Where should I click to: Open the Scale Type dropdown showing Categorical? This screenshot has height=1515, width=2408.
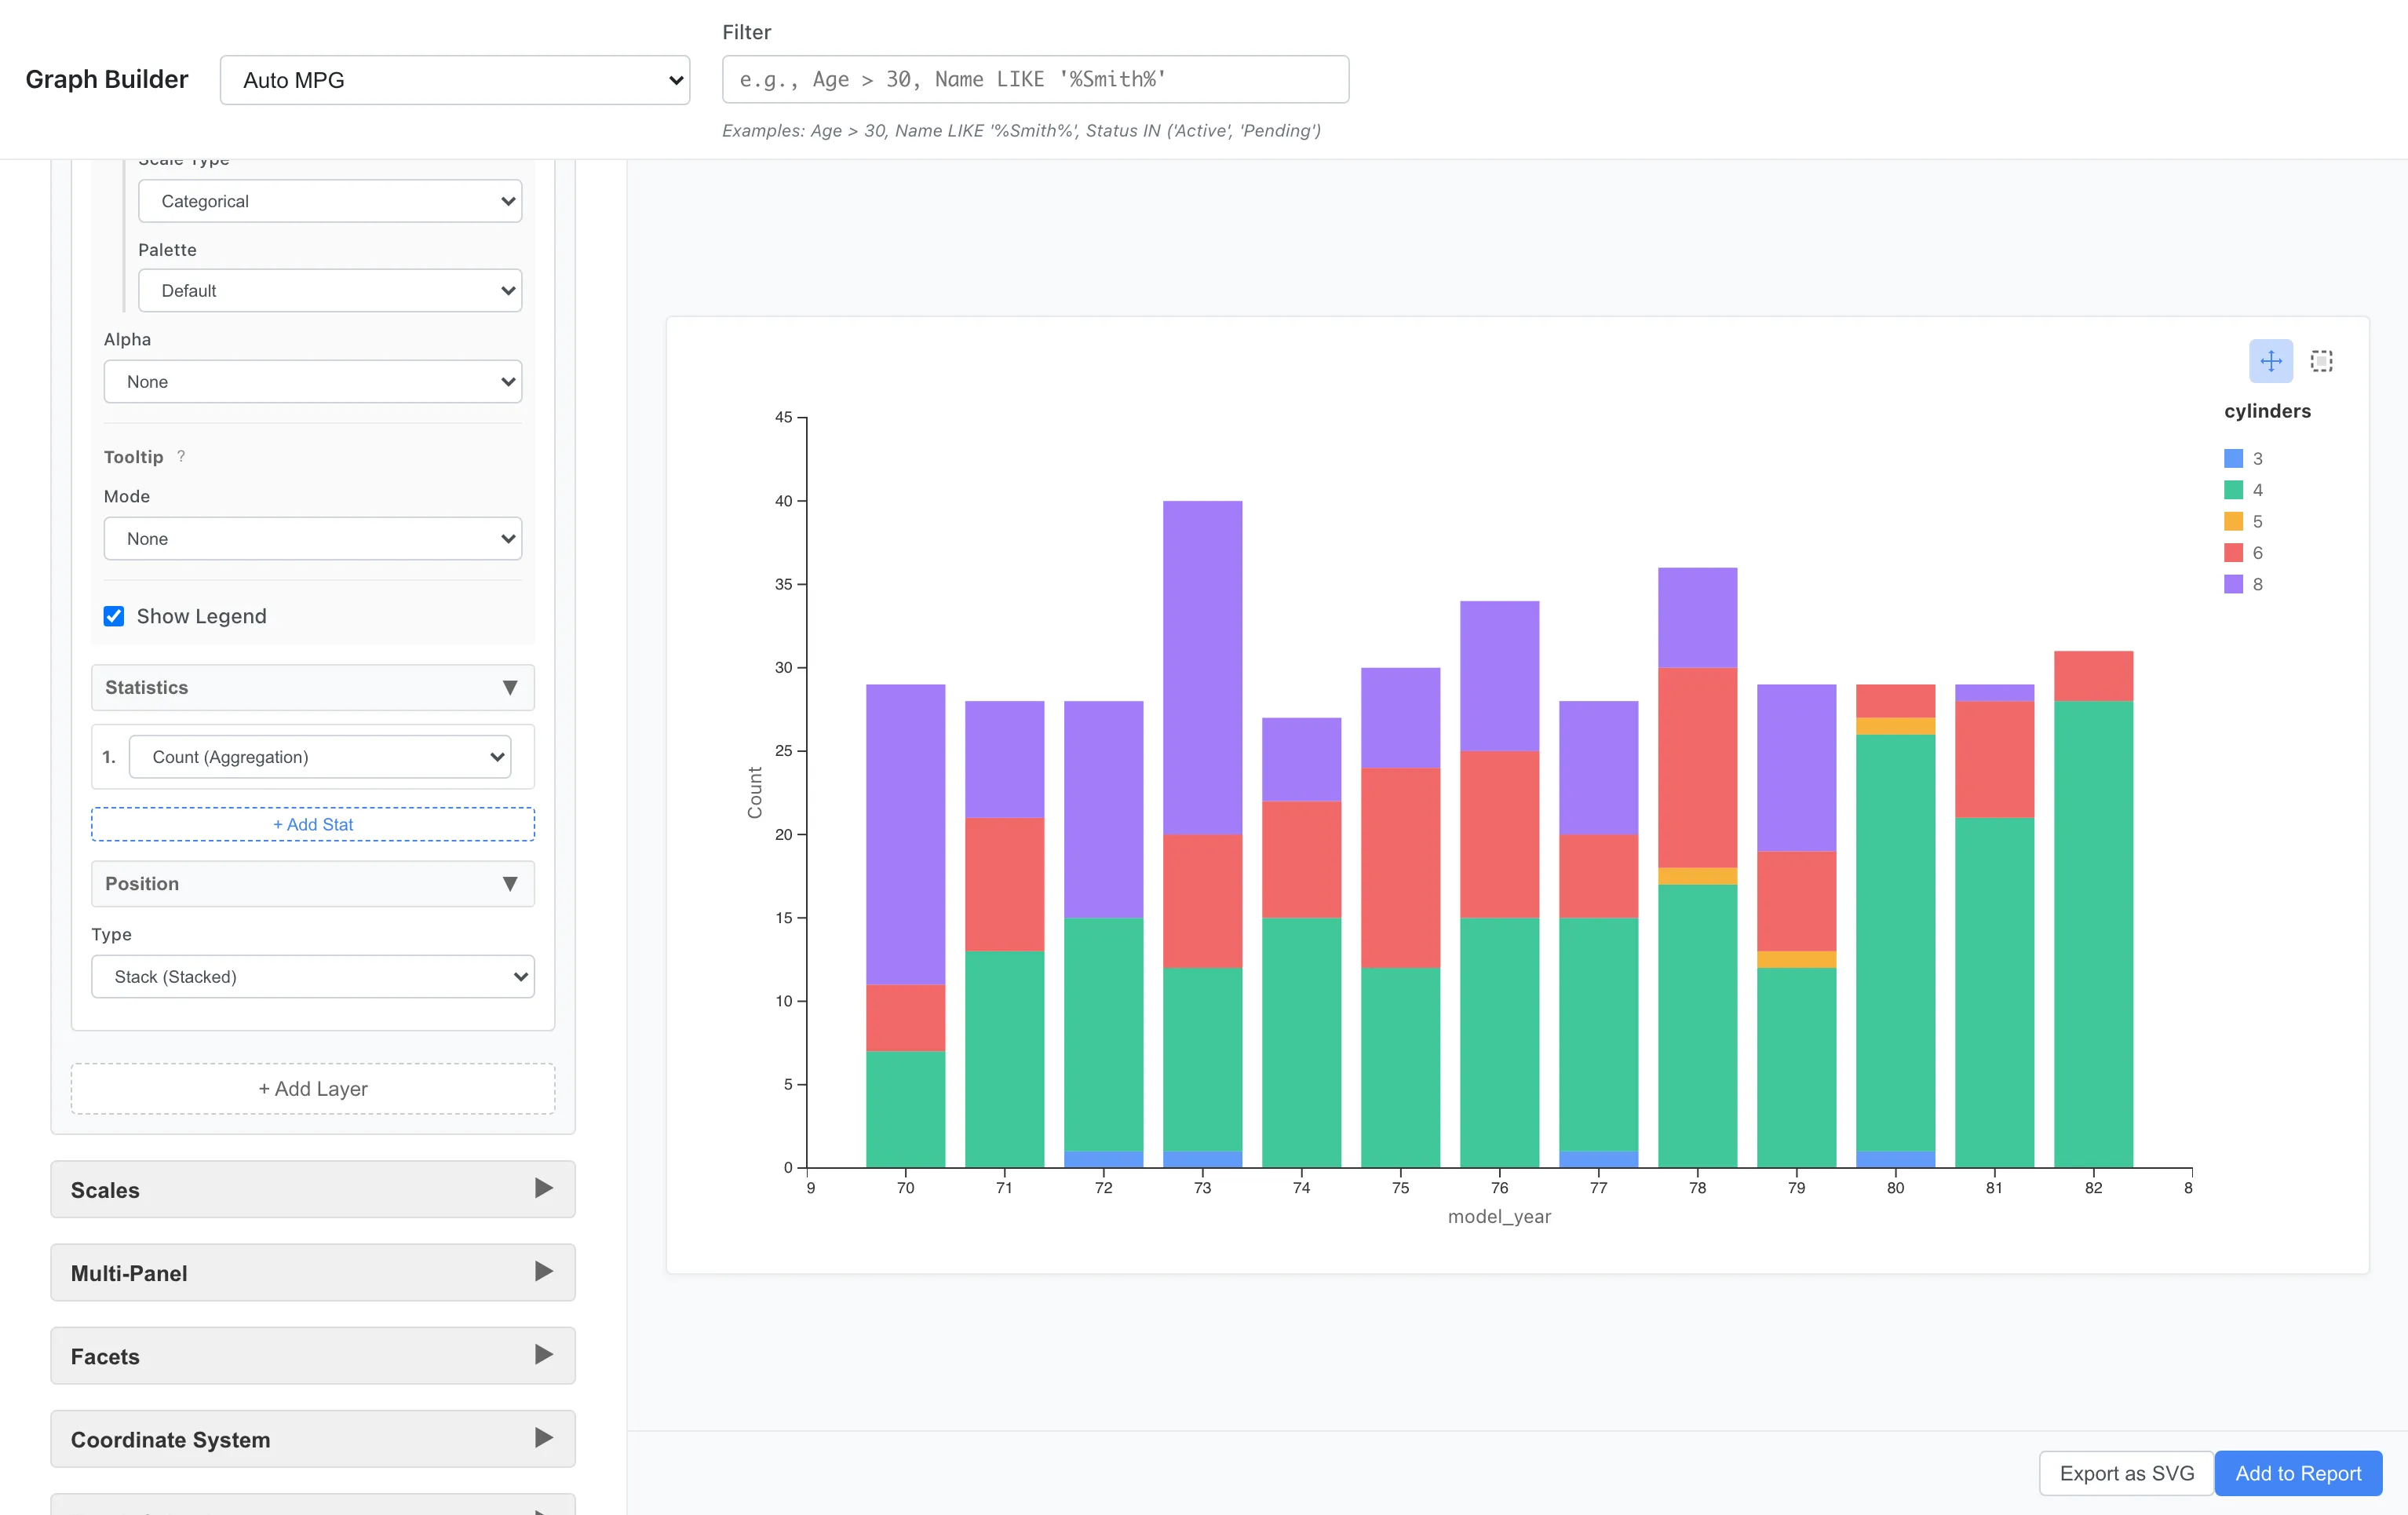pos(330,200)
